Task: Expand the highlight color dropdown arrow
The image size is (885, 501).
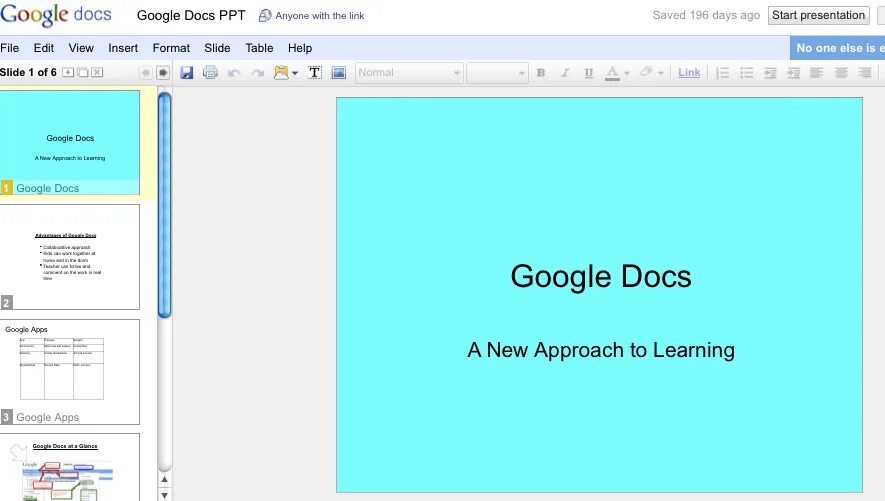Action: click(x=660, y=73)
